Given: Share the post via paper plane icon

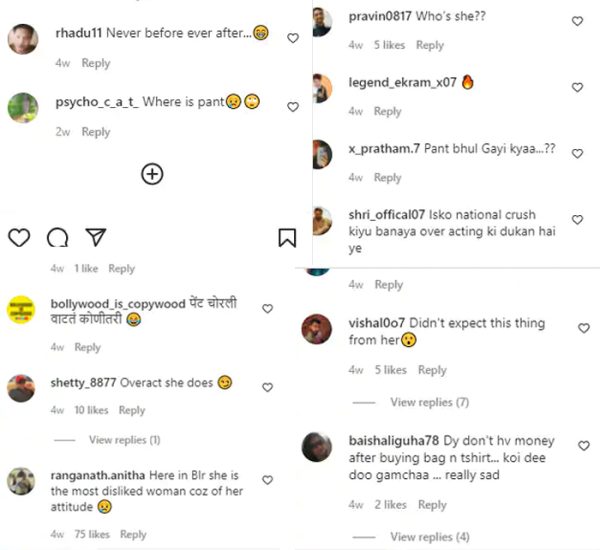Looking at the screenshot, I should click(96, 237).
